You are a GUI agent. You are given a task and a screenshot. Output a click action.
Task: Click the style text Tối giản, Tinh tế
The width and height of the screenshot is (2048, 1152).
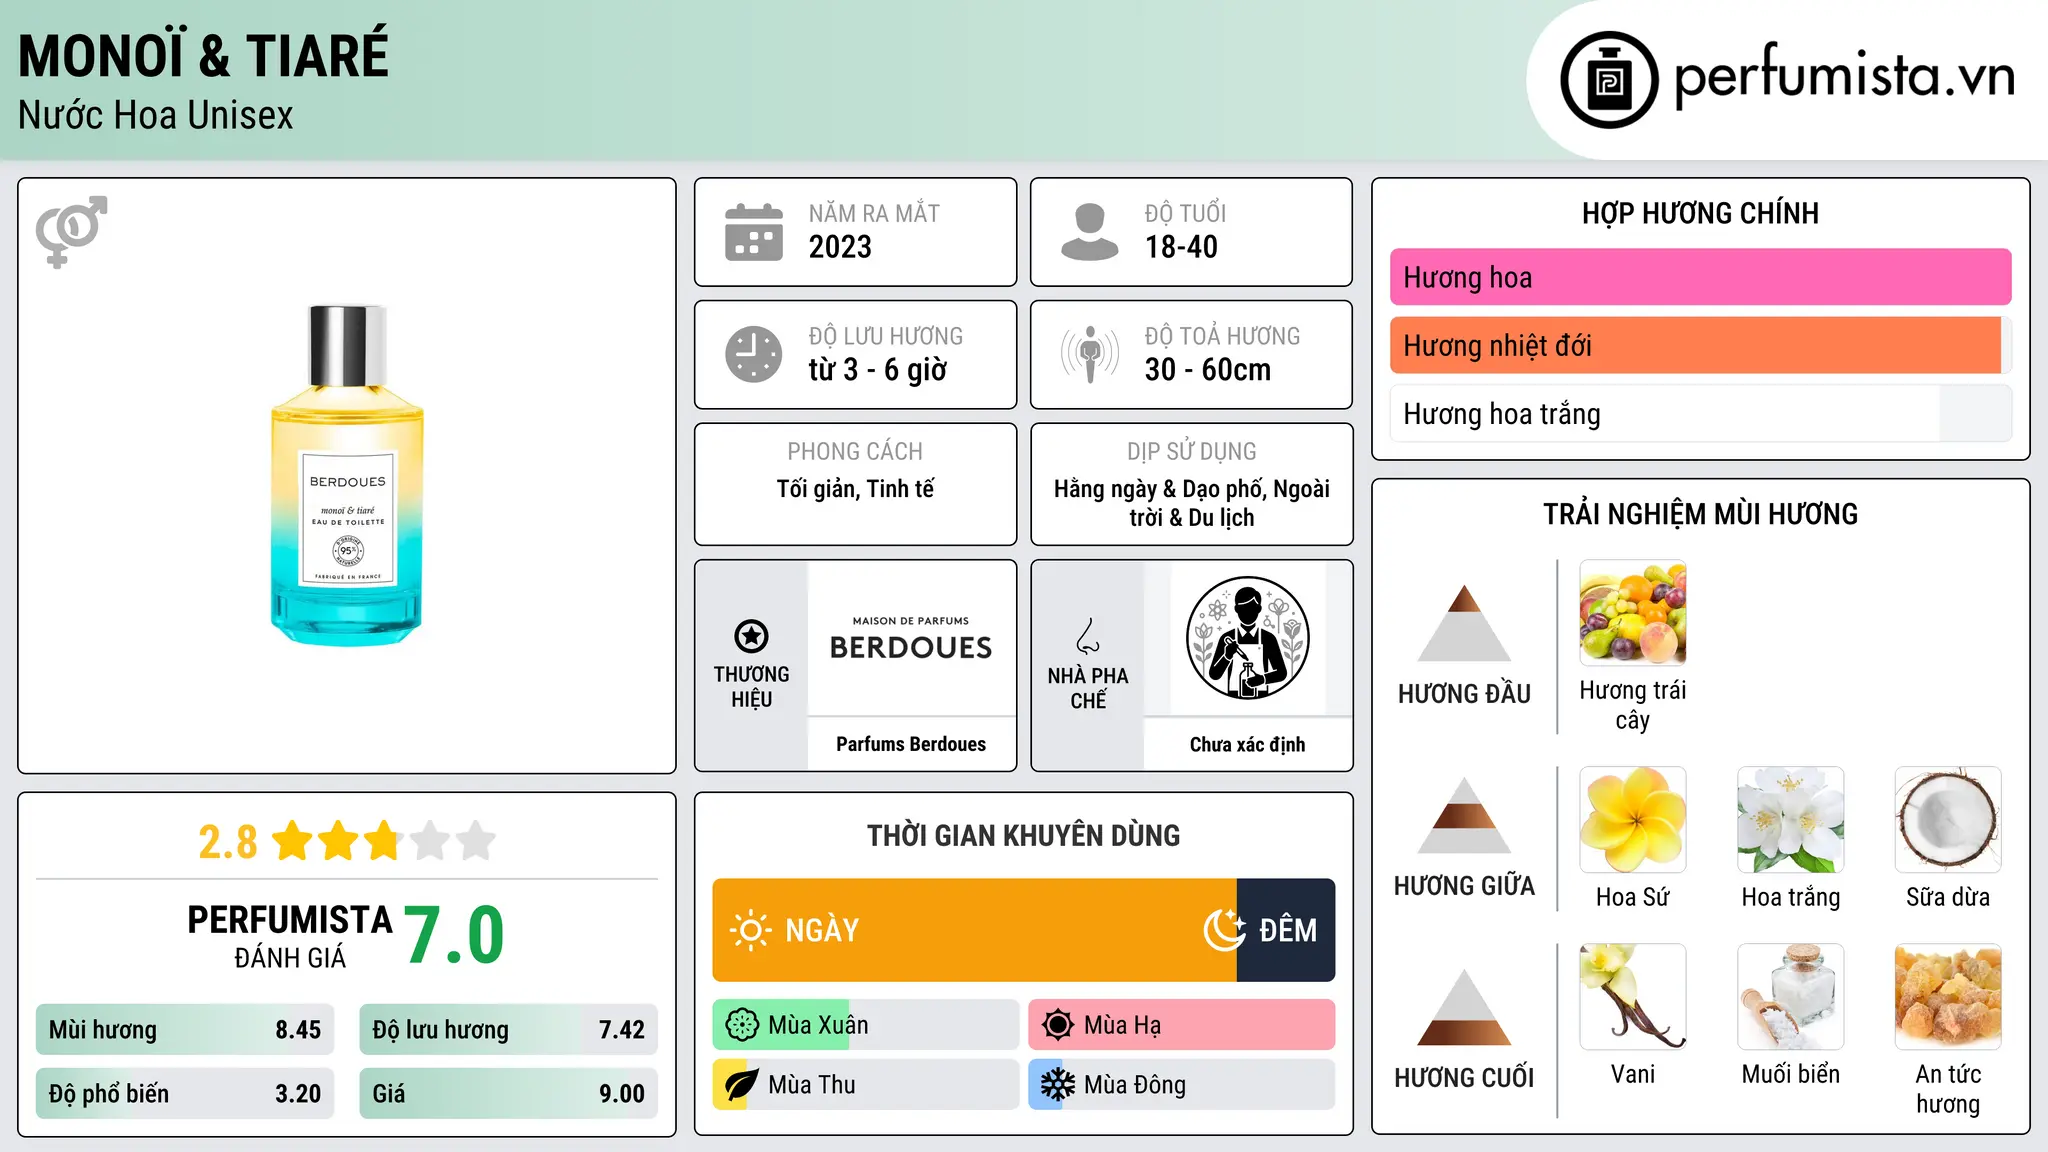tap(855, 489)
